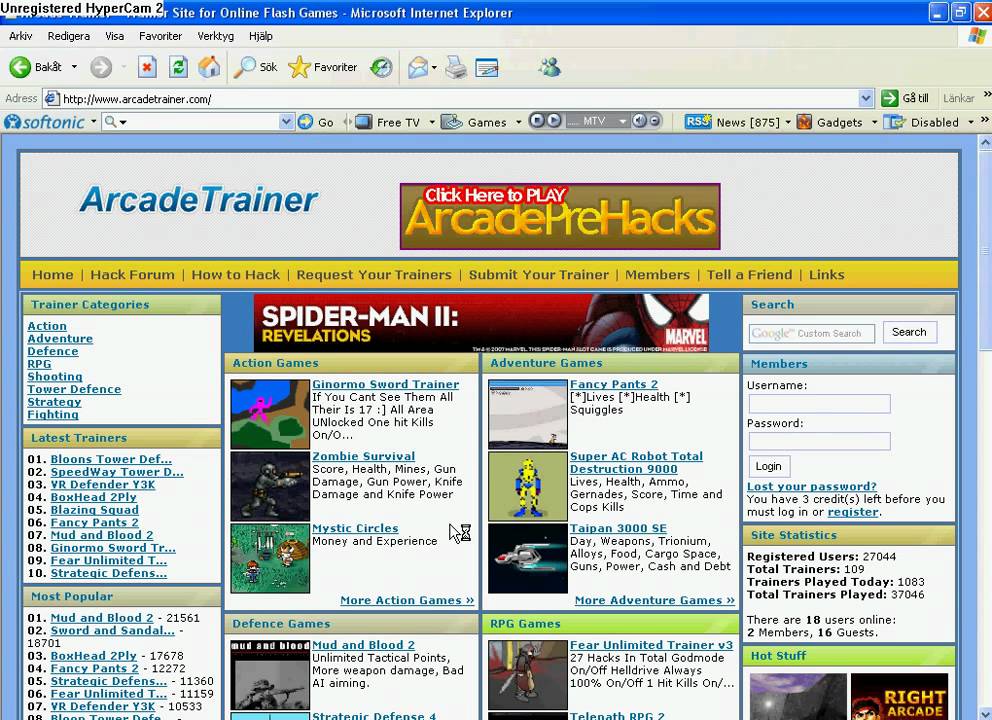Viewport: 992px width, 720px height.
Task: Click More Action Games link
Action: (x=407, y=600)
